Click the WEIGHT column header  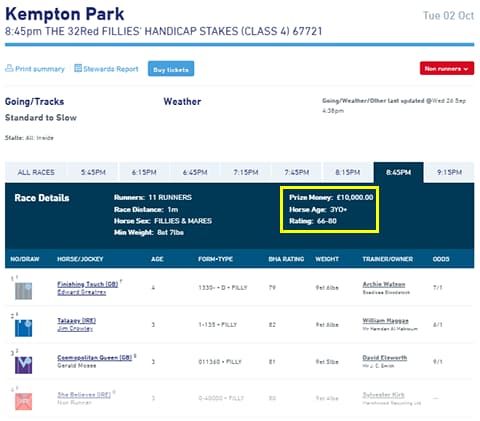(327, 259)
